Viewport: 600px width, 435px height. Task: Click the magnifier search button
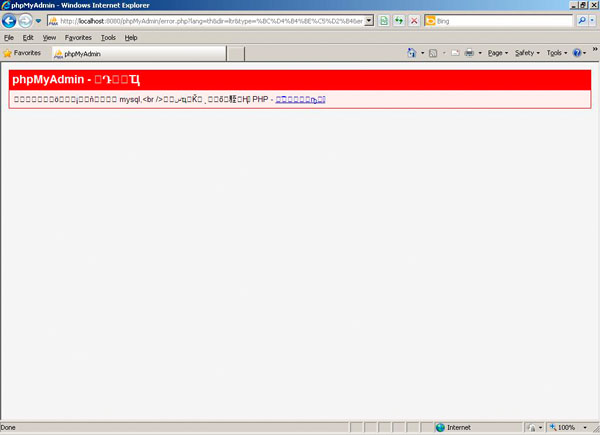[x=582, y=21]
